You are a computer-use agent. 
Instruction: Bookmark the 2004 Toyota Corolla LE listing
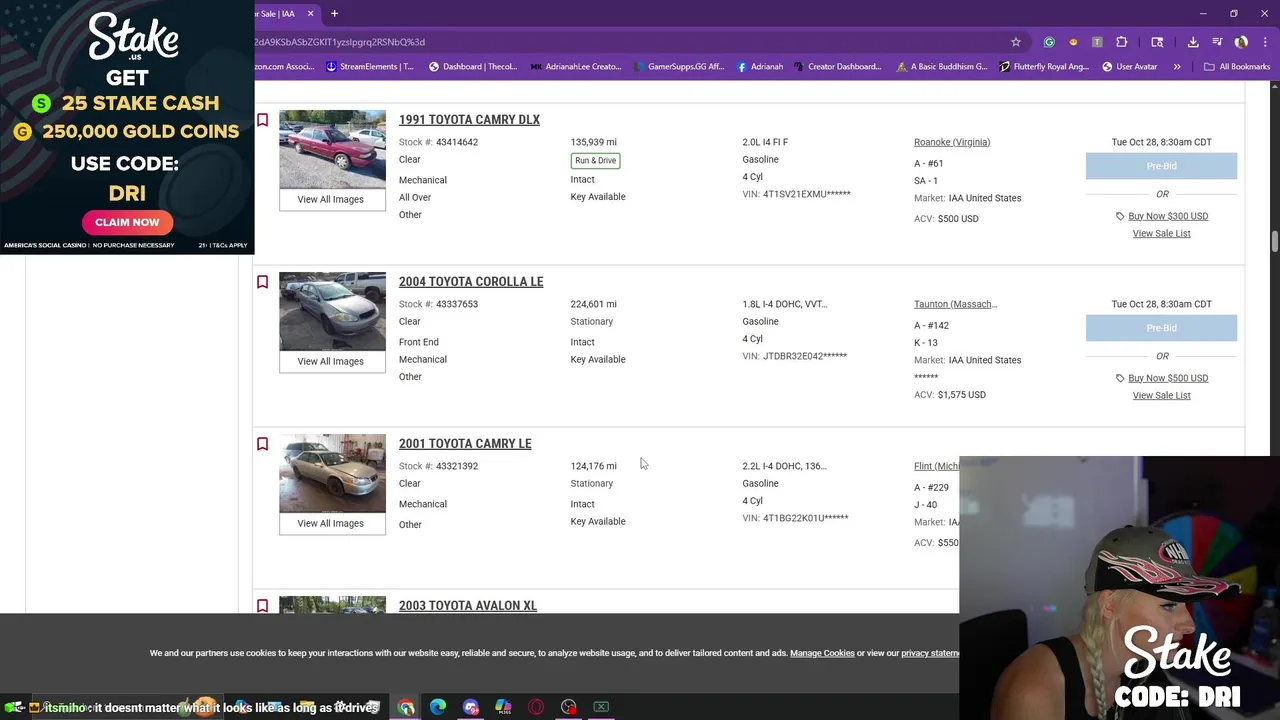click(x=262, y=282)
